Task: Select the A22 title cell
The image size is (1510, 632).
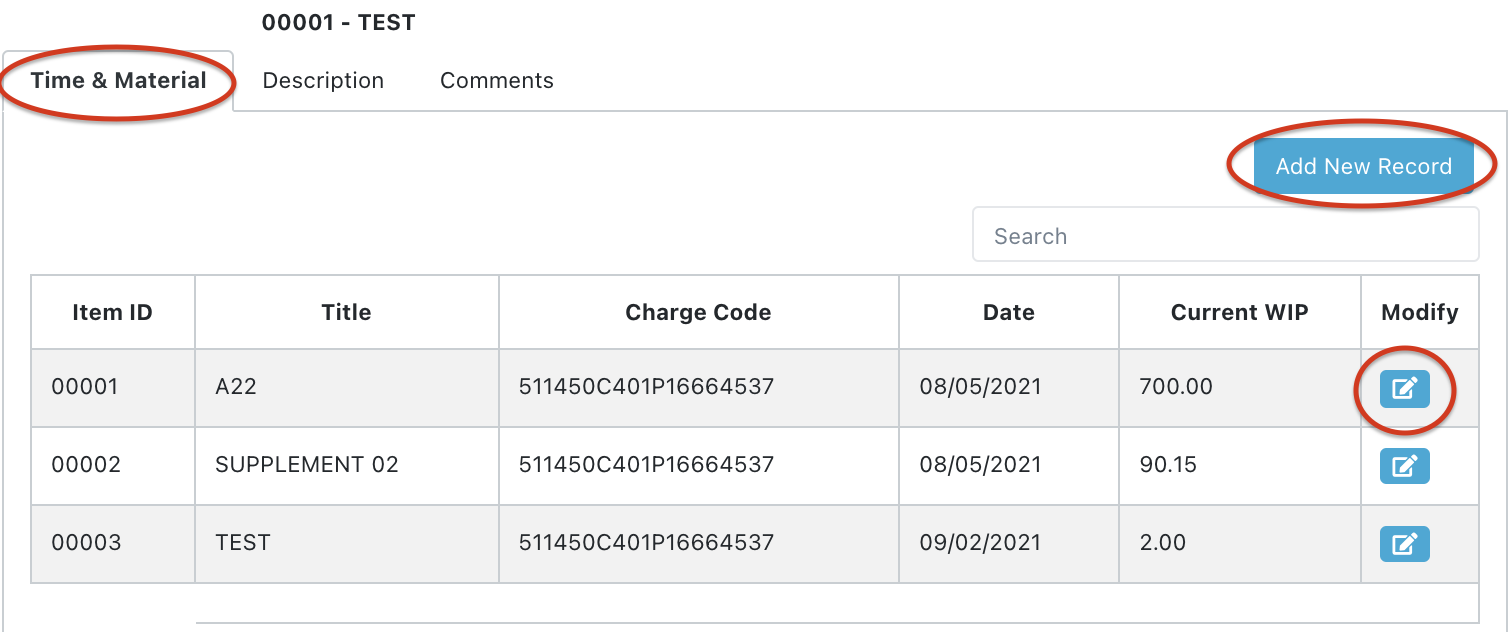Action: pyautogui.click(x=236, y=387)
